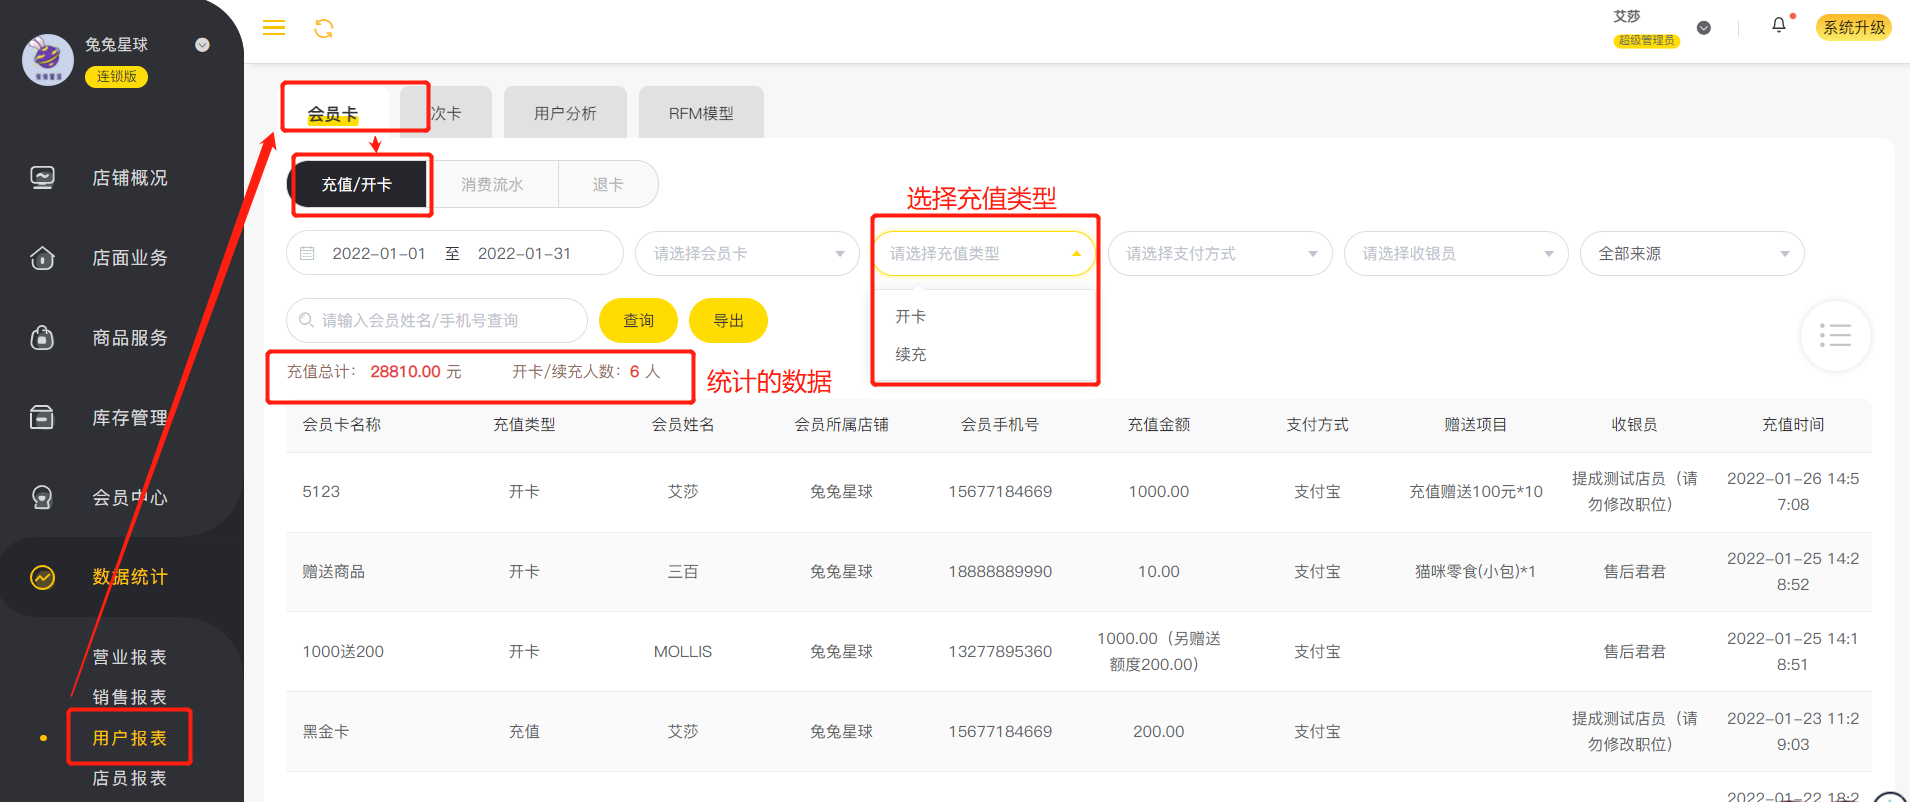Click the 导出 button
Image resolution: width=1910 pixels, height=802 pixels.
point(728,321)
